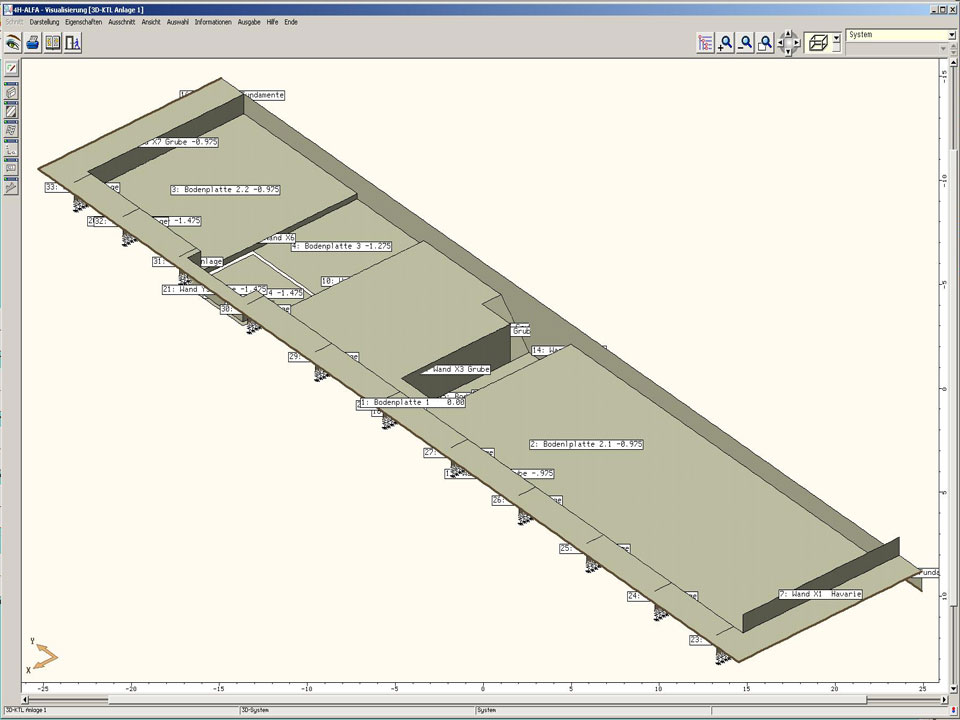Viewport: 960px width, 720px height.
Task: Click the pencil icon in left sidebar
Action: click(x=11, y=68)
